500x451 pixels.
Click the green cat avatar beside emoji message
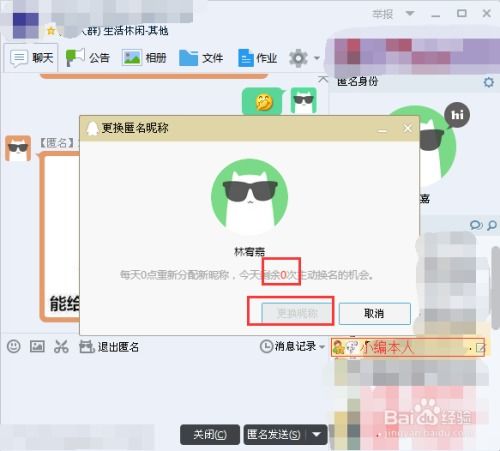(303, 101)
